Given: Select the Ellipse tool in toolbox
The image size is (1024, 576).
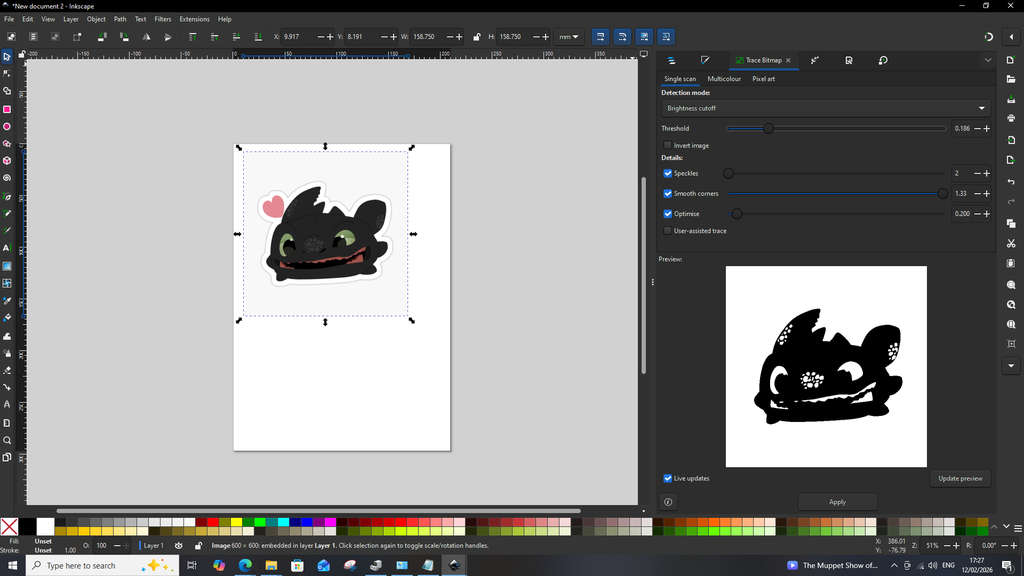Looking at the screenshot, I should click(x=7, y=127).
